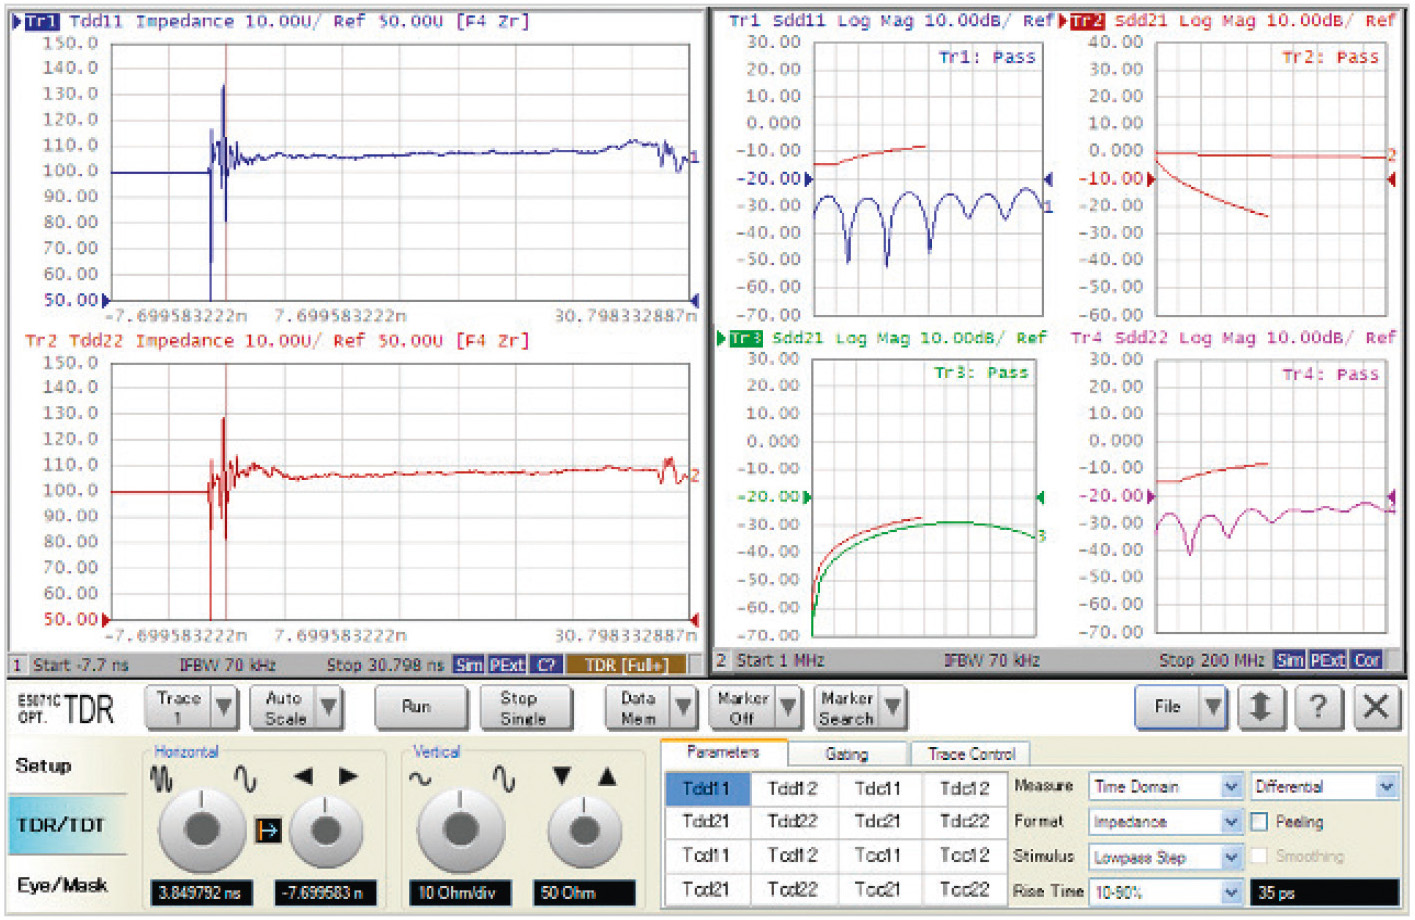Screen dimensions: 1415x920
Task: Click the horizontal scale expand waveform icon
Action: (x=245, y=778)
